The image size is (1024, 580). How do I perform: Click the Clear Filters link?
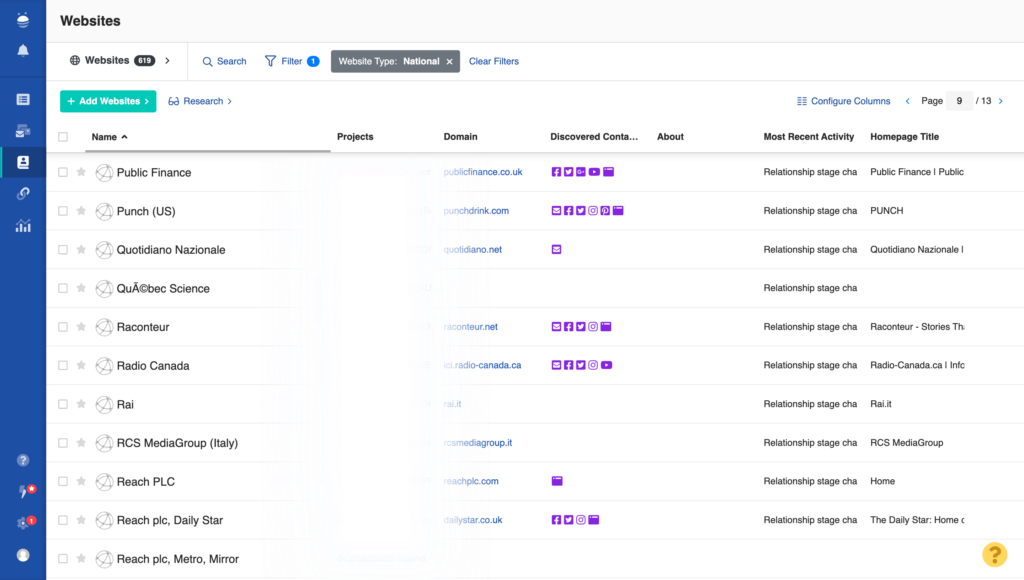pos(493,61)
